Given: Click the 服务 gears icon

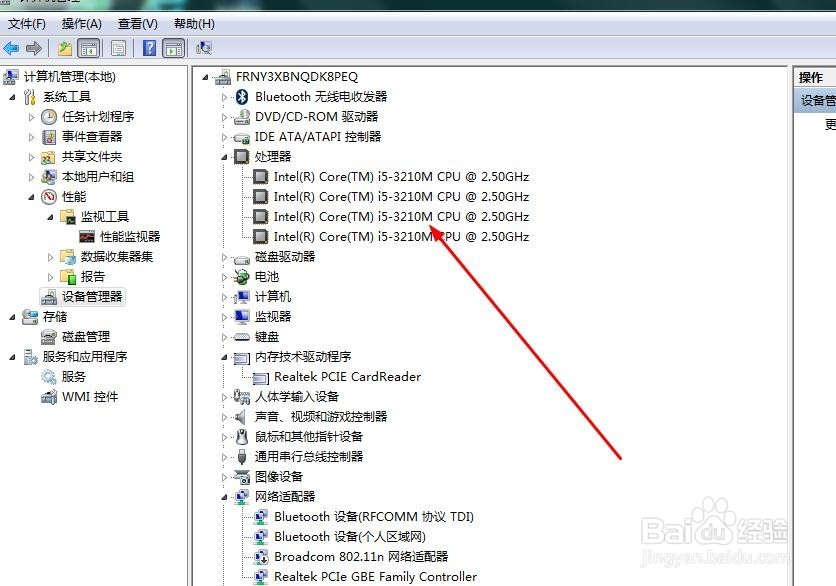Looking at the screenshot, I should [x=49, y=377].
